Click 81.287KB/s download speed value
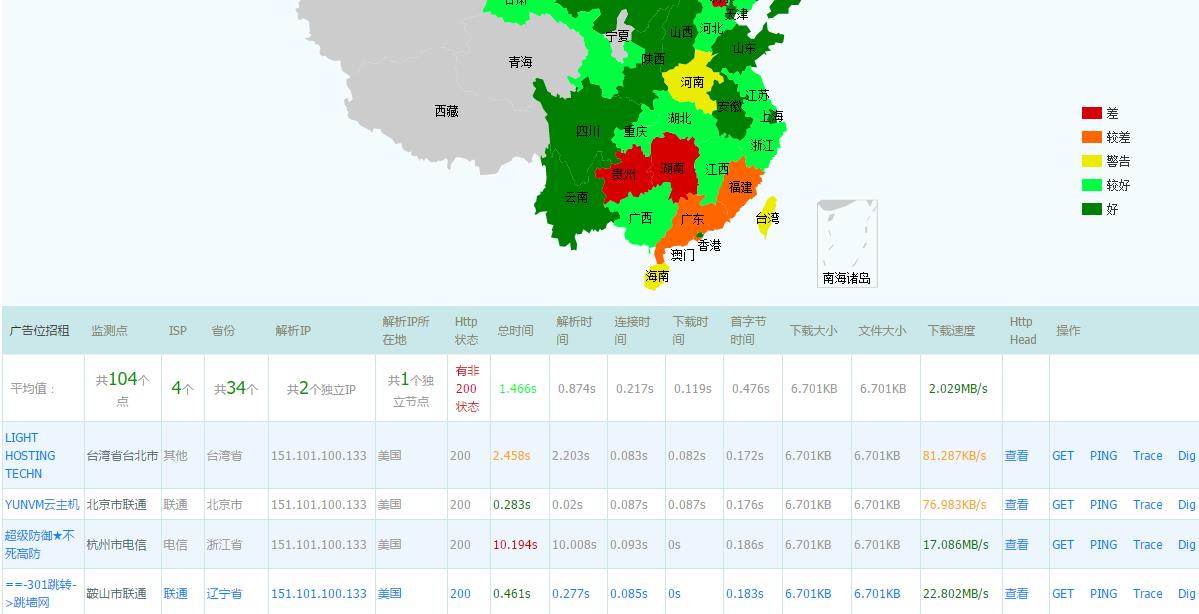This screenshot has width=1199, height=614. [x=954, y=456]
